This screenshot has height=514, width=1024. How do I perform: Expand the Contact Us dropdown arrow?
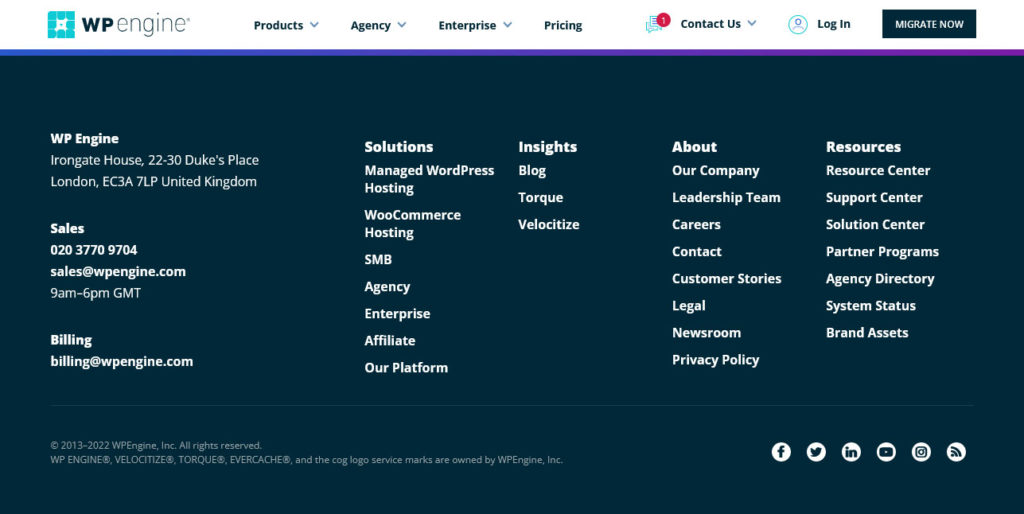coord(752,24)
